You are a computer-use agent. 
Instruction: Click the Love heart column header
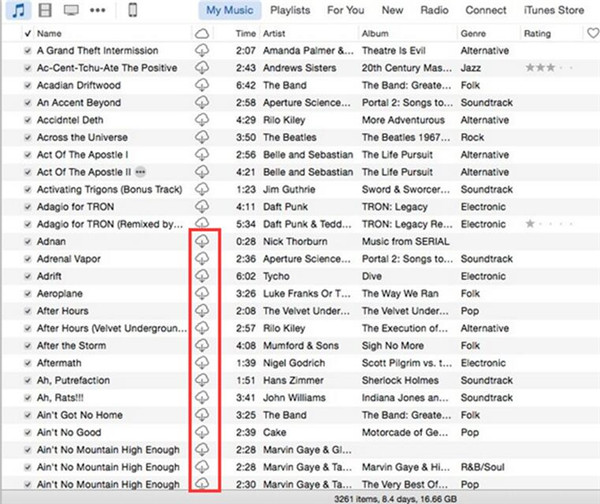[x=593, y=33]
